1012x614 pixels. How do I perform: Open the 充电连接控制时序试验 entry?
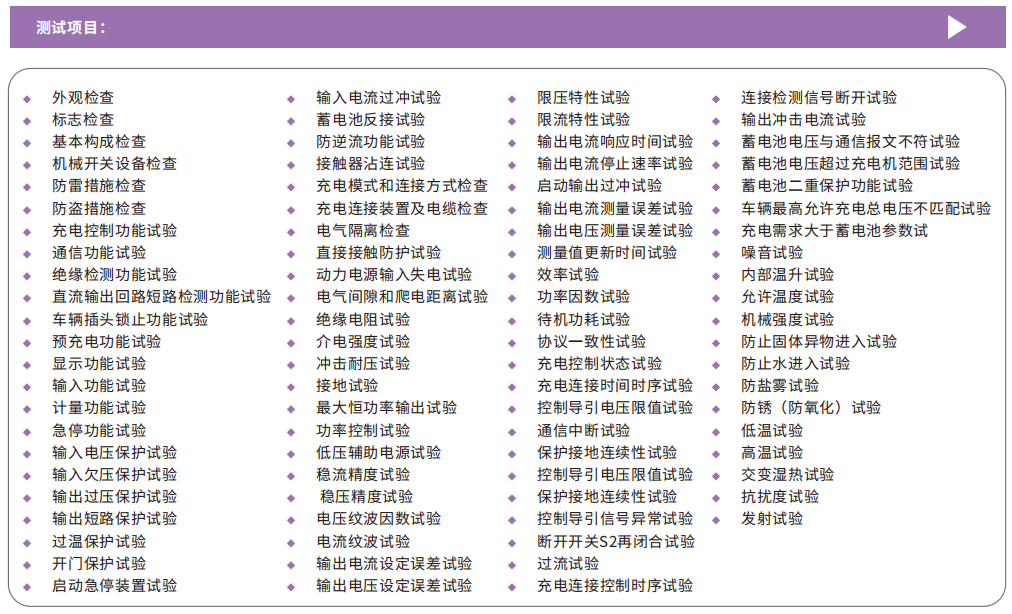point(614,586)
